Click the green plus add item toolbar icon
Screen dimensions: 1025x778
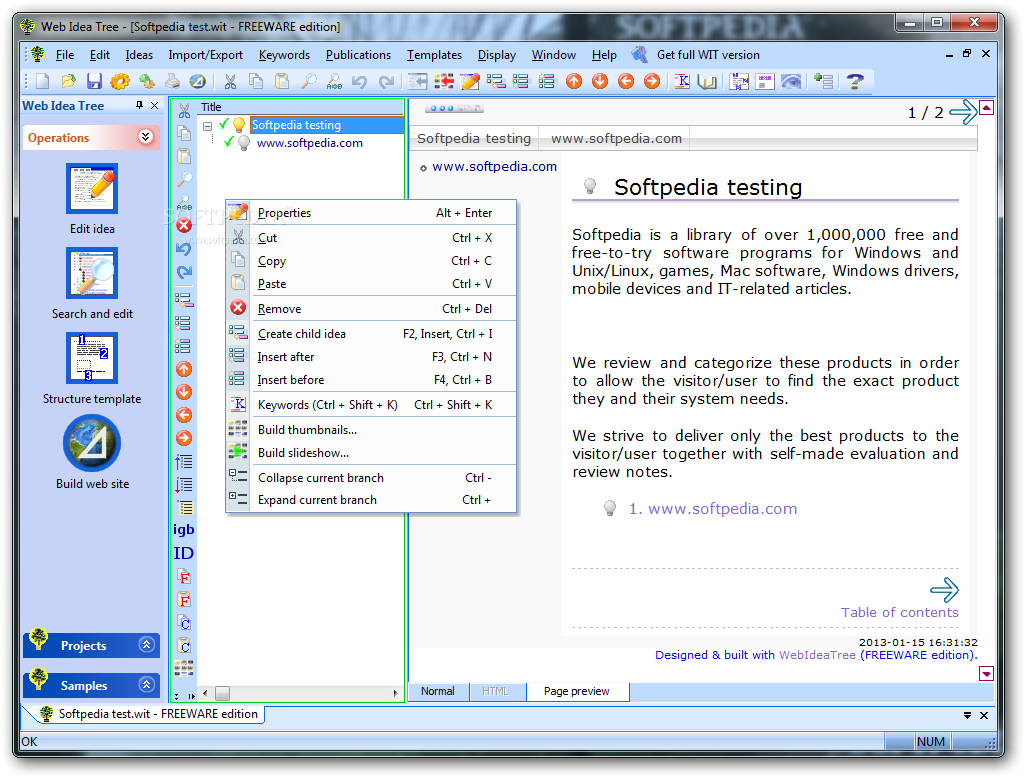point(824,81)
